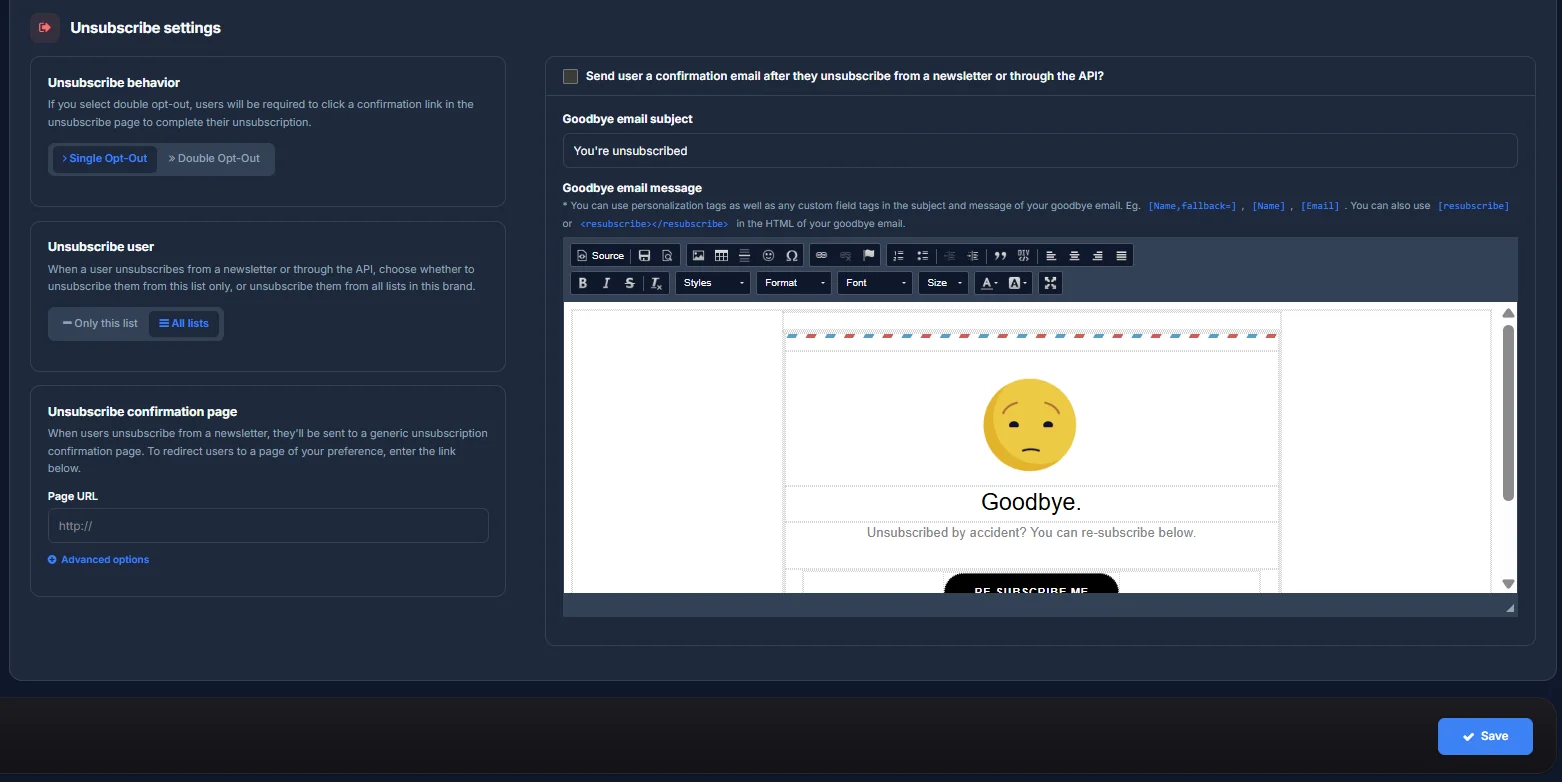The height and width of the screenshot is (782, 1562).
Task: Maximize the editor with the fullscreen icon
Action: pos(1050,283)
